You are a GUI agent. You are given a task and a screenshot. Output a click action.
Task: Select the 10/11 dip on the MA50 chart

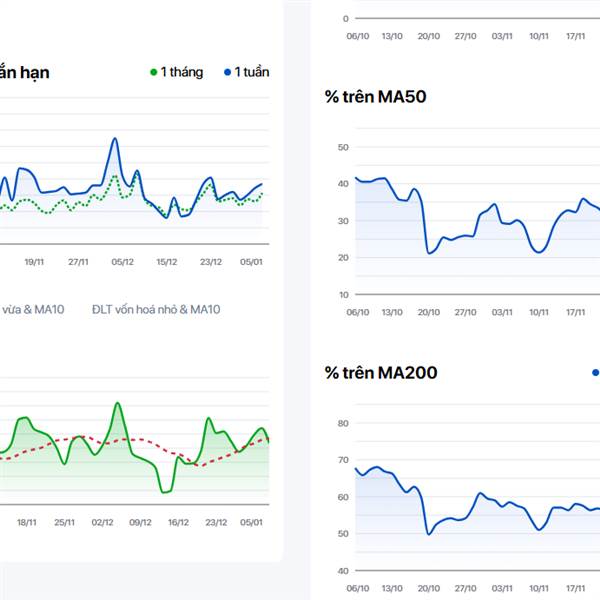pos(538,251)
